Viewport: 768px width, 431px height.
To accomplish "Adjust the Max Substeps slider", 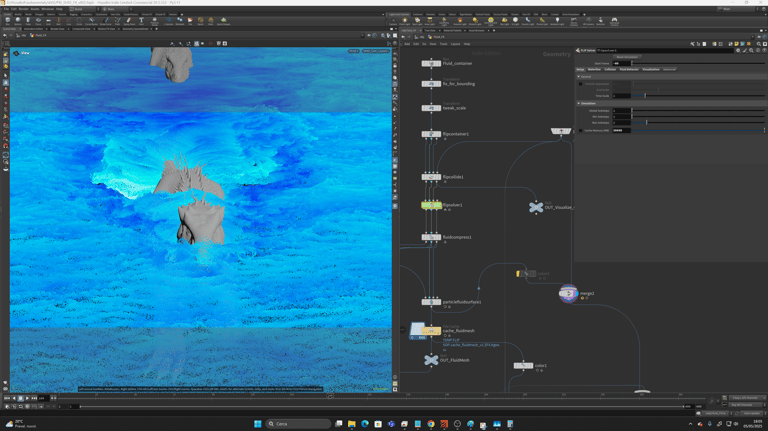I will click(x=698, y=123).
